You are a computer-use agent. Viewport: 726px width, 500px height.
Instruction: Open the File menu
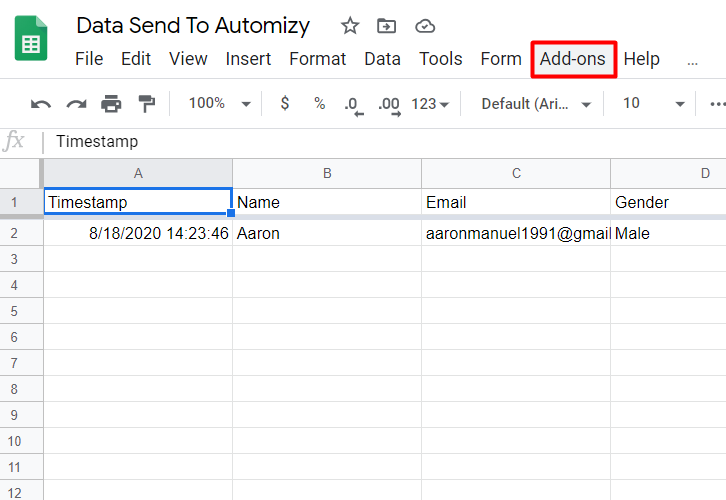[89, 59]
